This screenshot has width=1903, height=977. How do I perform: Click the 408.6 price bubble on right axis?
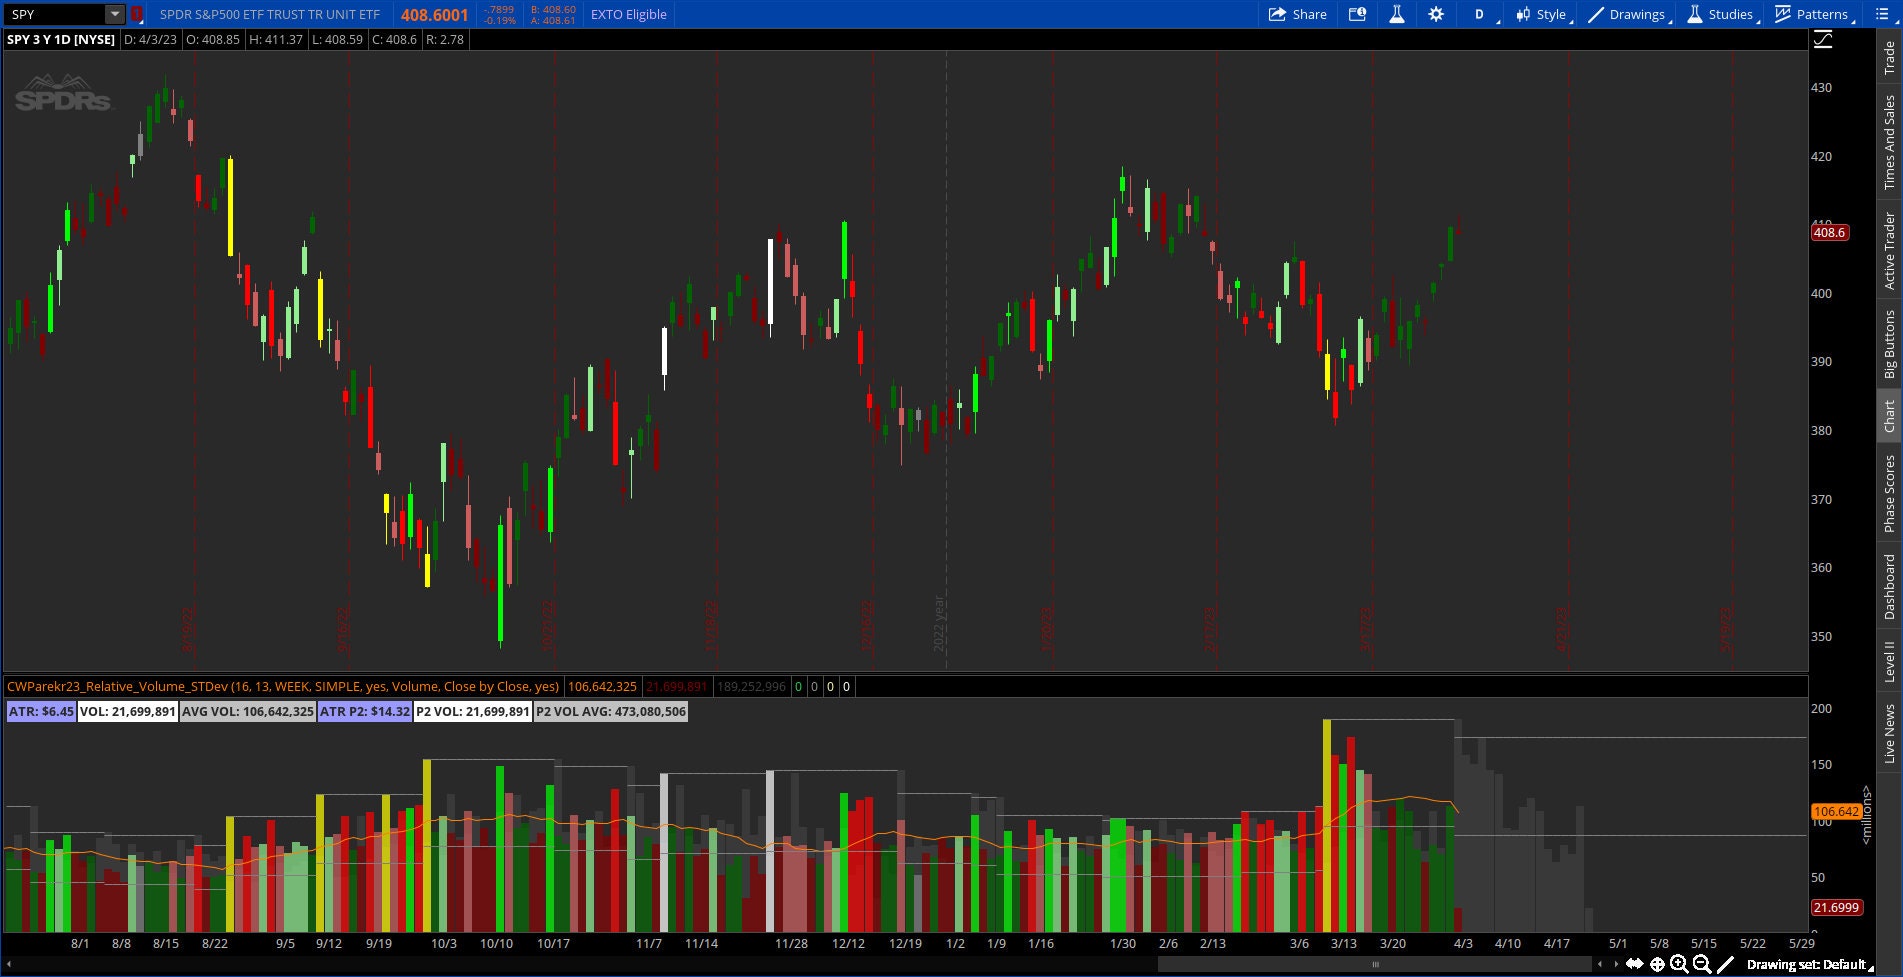tap(1830, 233)
